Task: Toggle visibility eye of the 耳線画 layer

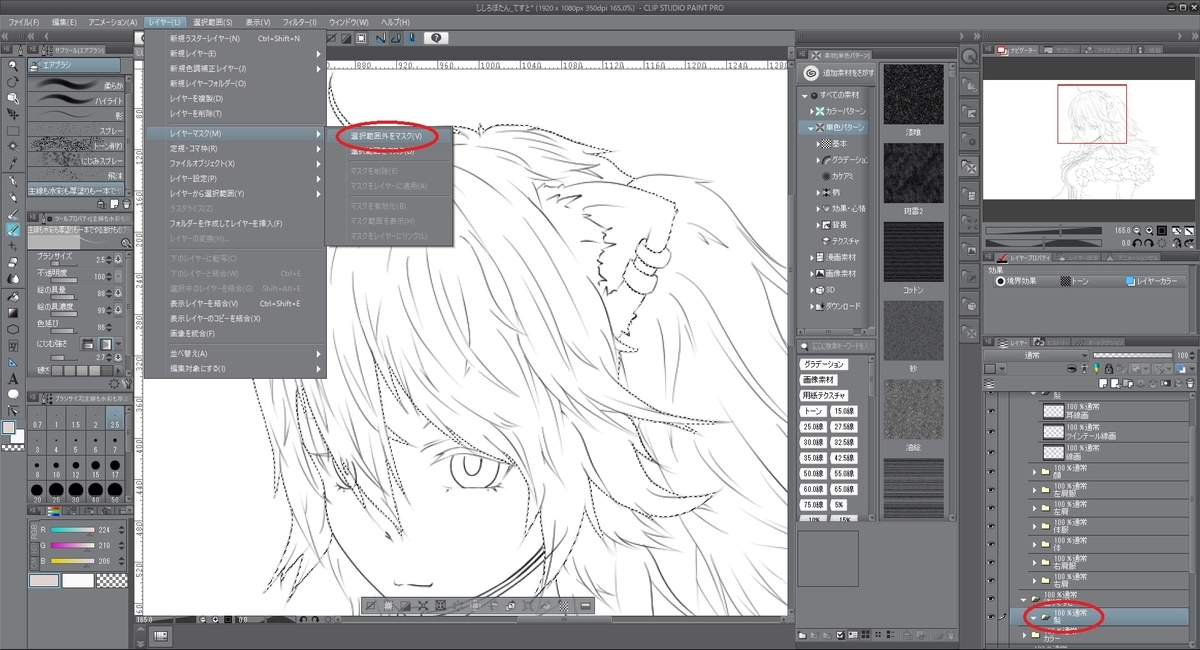Action: pos(993,412)
